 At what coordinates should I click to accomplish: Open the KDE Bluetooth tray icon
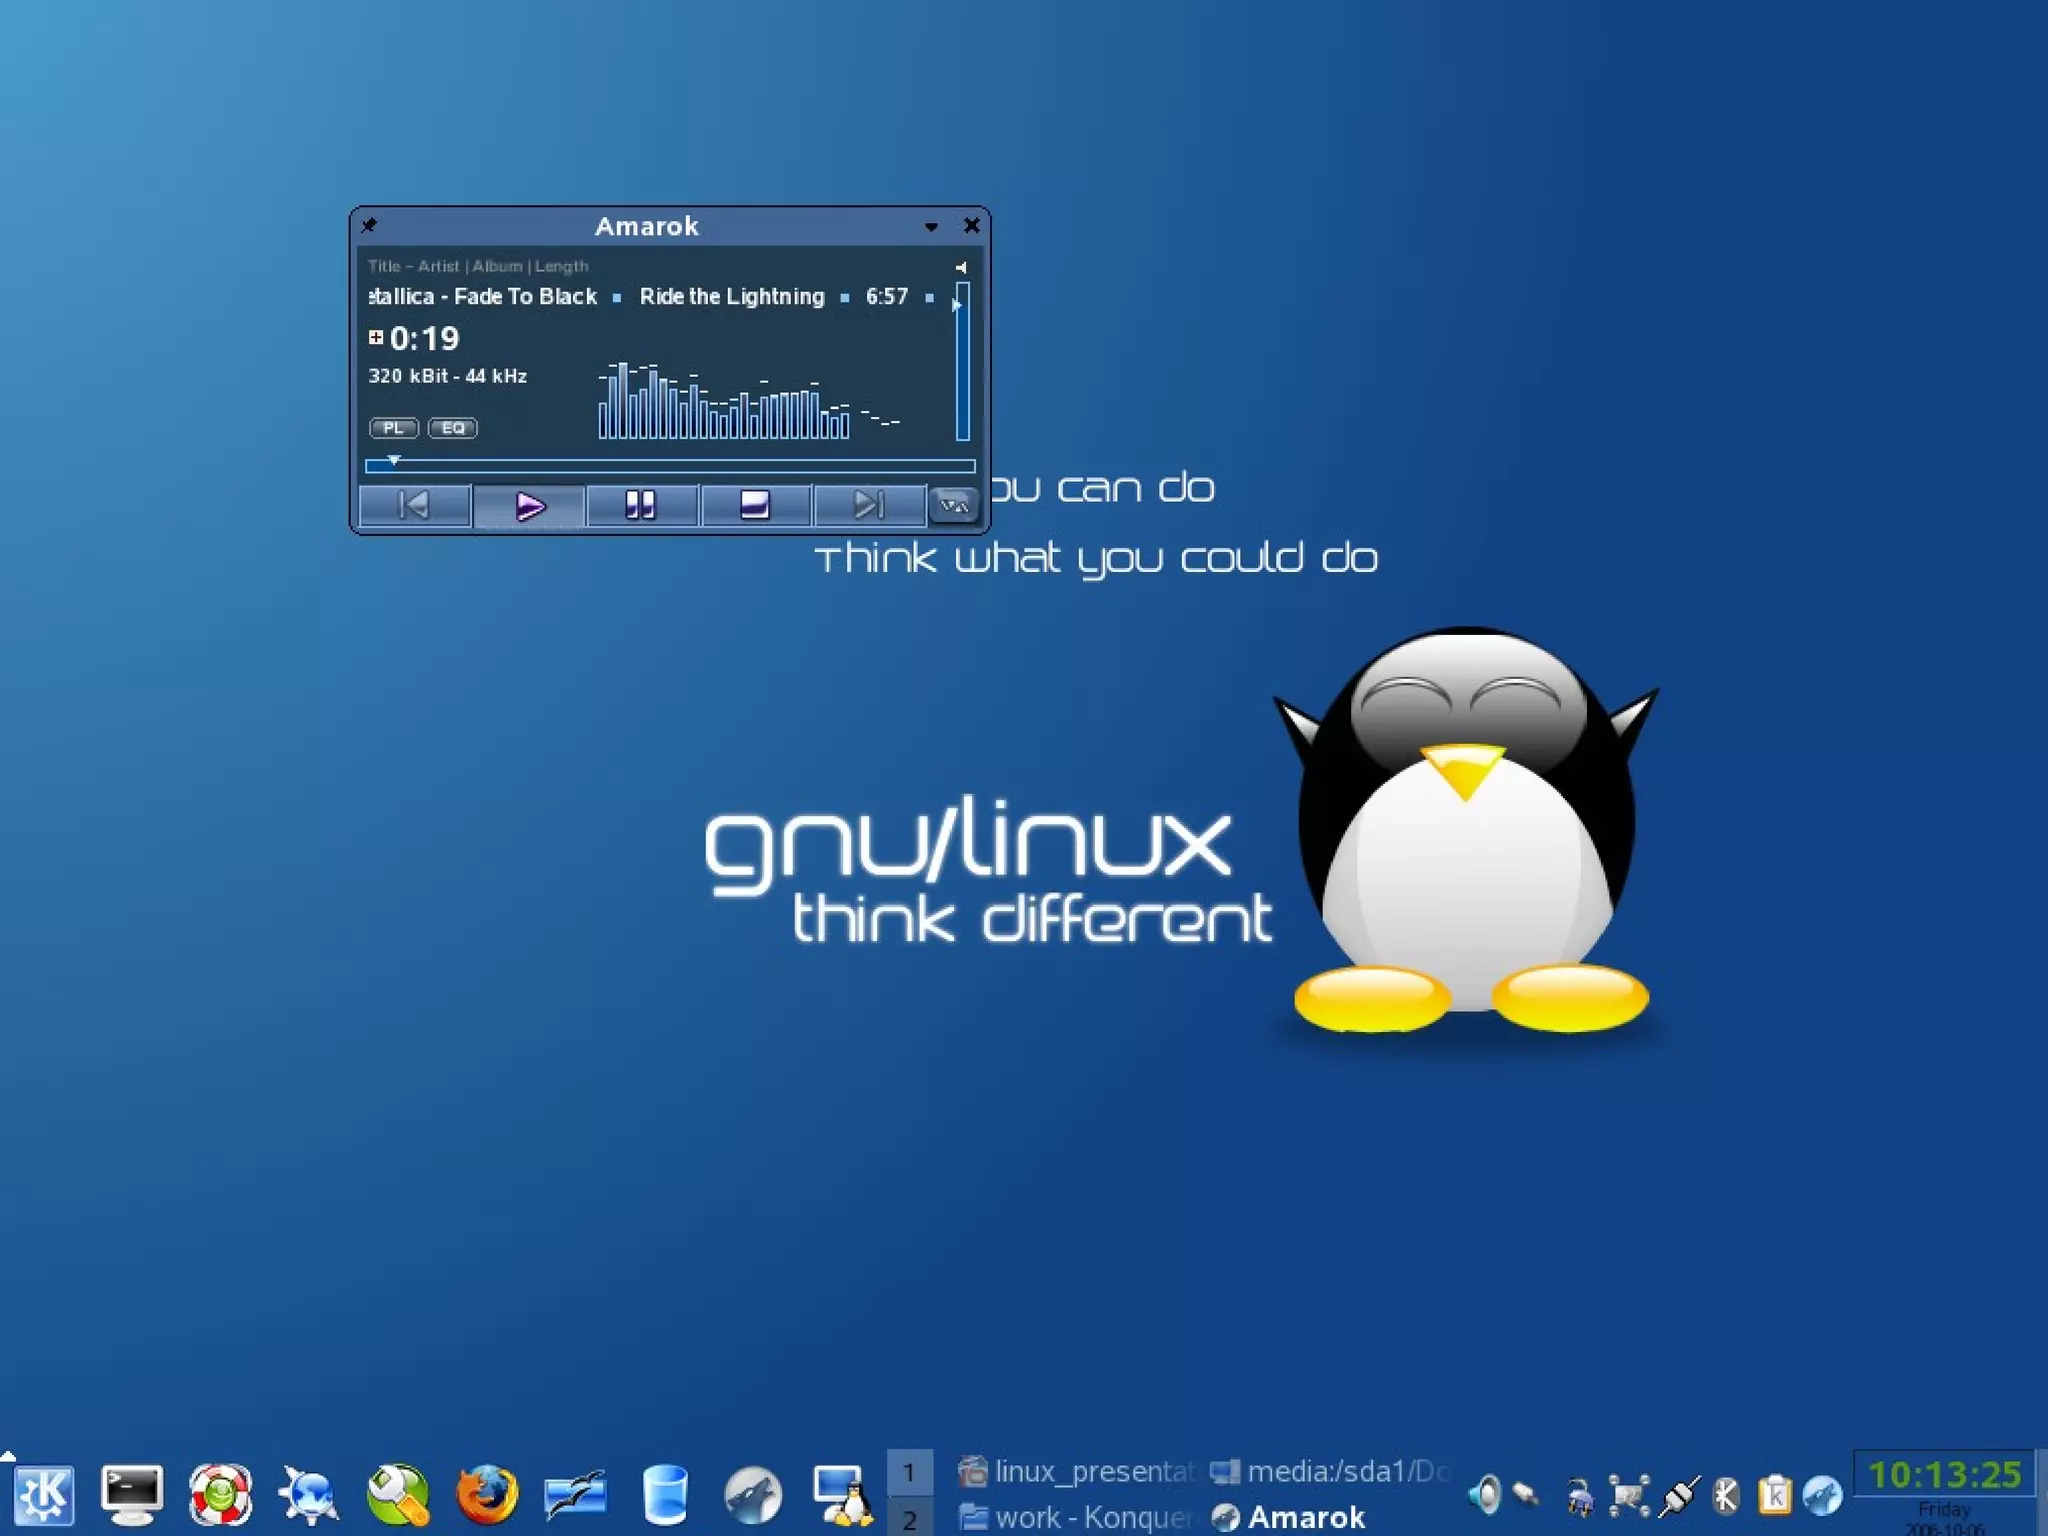tap(1726, 1495)
